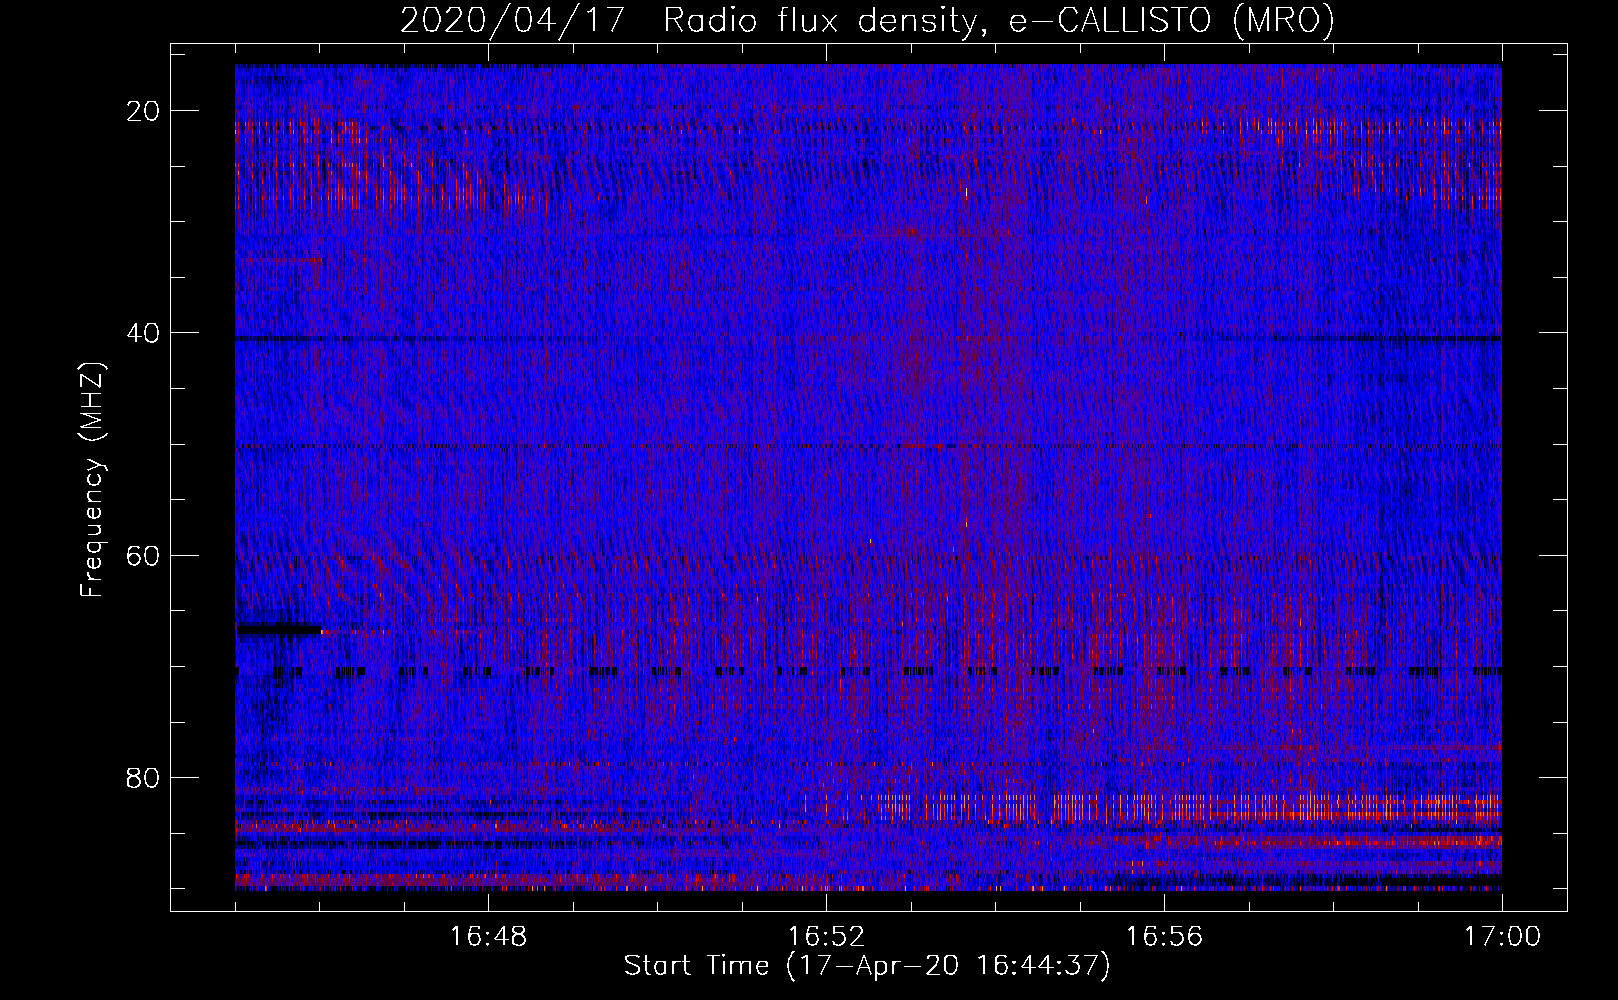Click the 16:56 time tick label
Image resolution: width=1618 pixels, height=1000 pixels.
point(1164,937)
